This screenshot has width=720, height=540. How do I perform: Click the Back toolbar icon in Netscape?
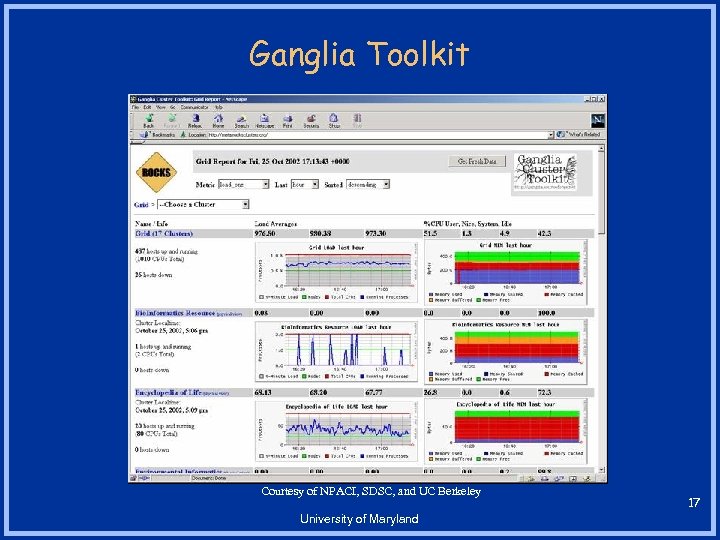coord(149,121)
